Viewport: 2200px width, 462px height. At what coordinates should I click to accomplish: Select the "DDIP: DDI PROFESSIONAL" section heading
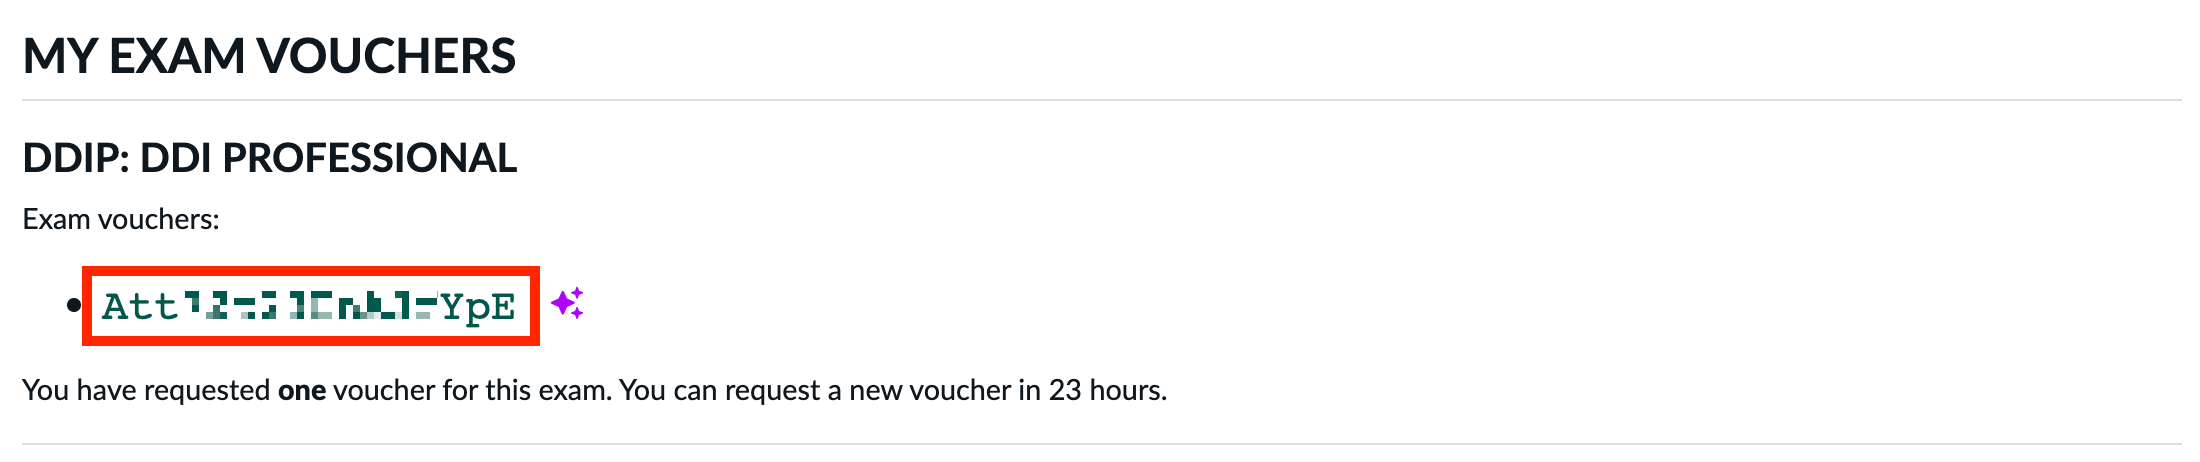(x=270, y=158)
